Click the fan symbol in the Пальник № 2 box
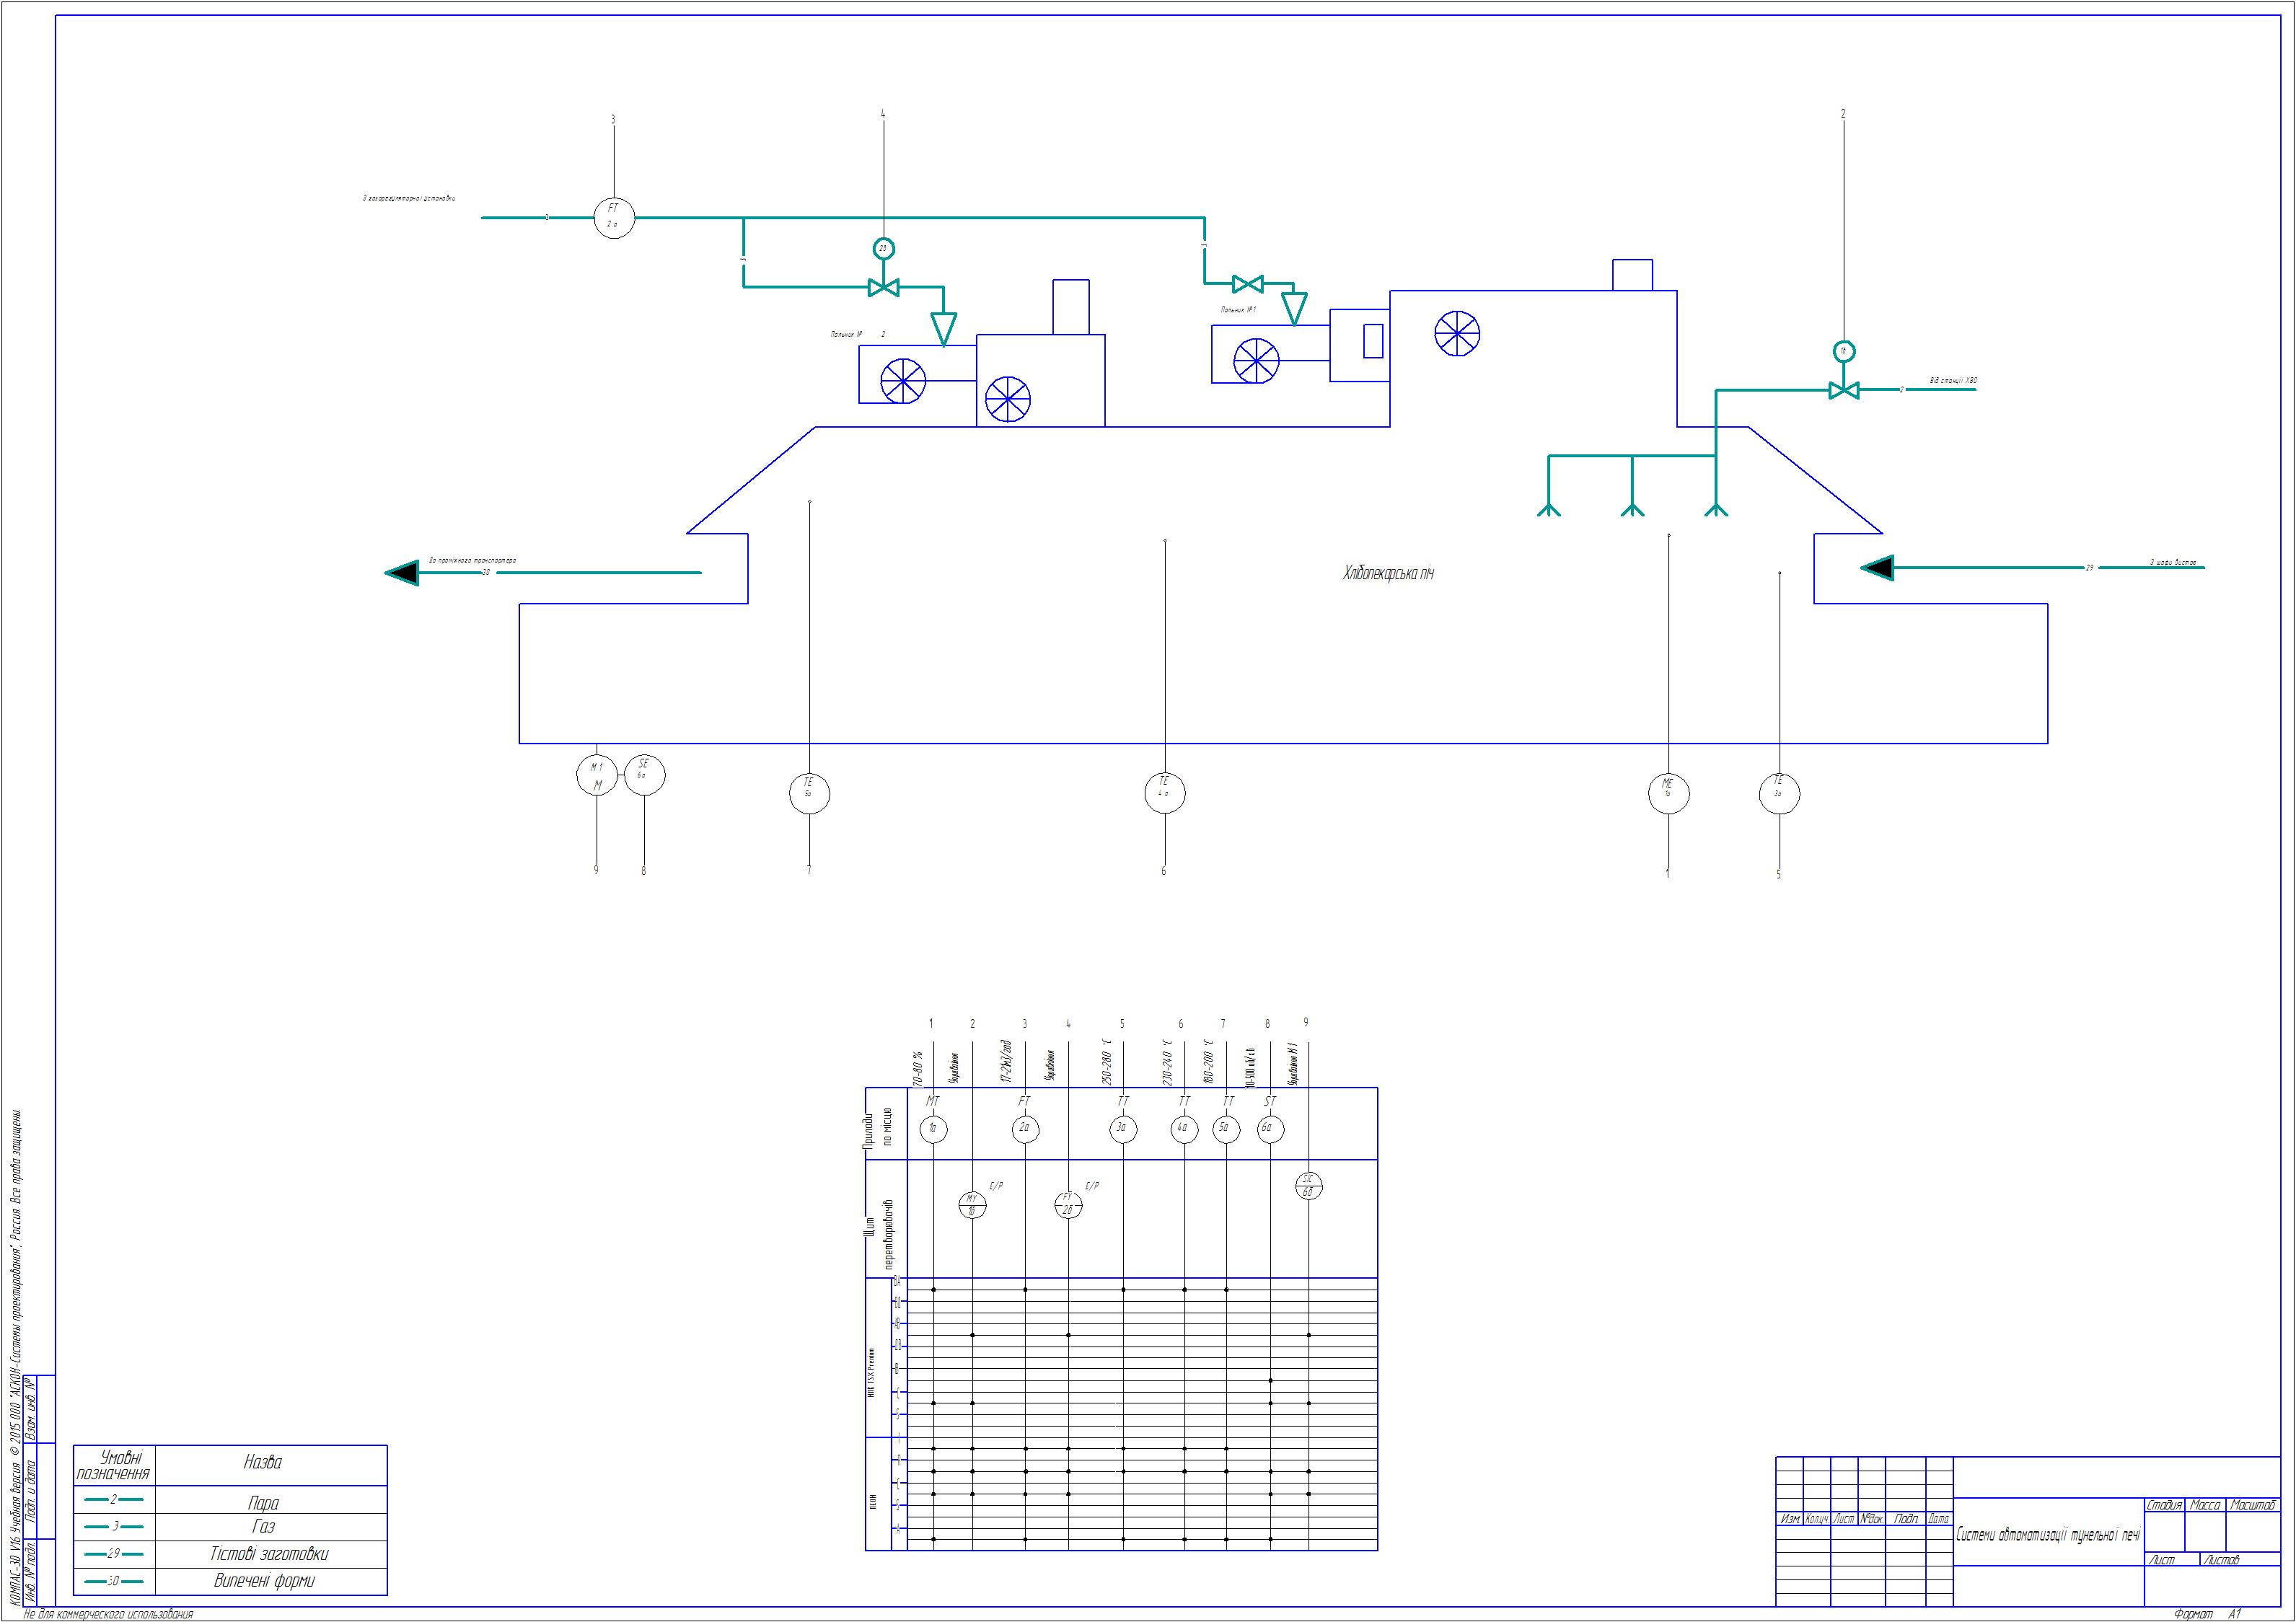 (903, 380)
